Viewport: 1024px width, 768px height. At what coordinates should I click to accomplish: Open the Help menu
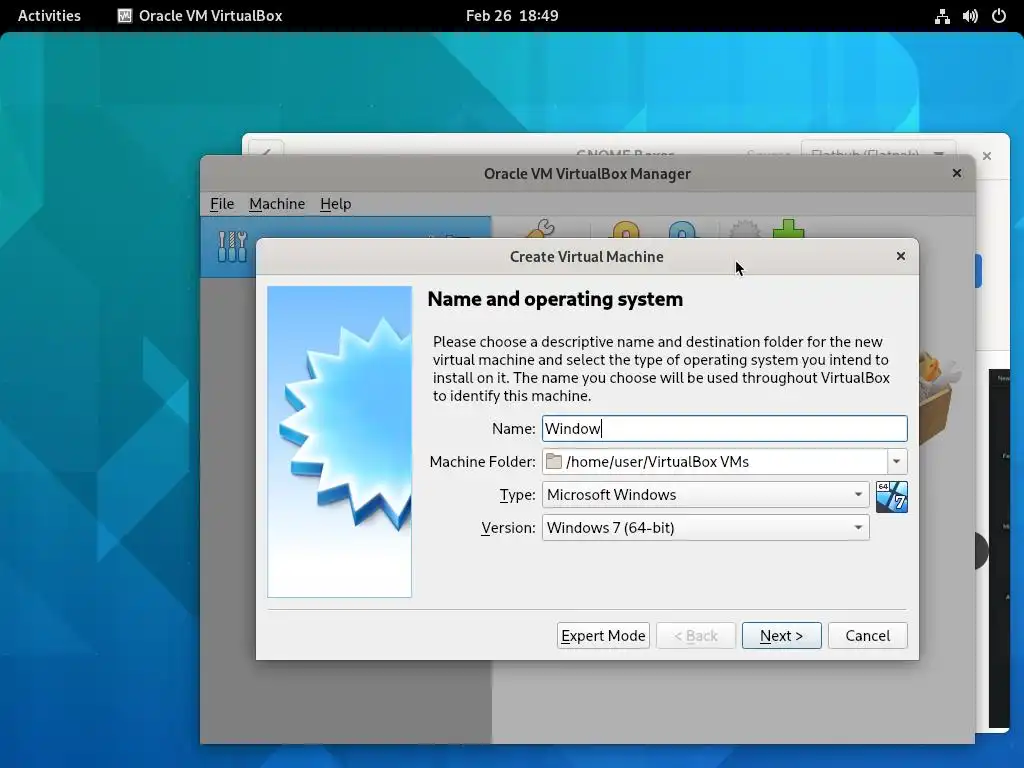(336, 204)
